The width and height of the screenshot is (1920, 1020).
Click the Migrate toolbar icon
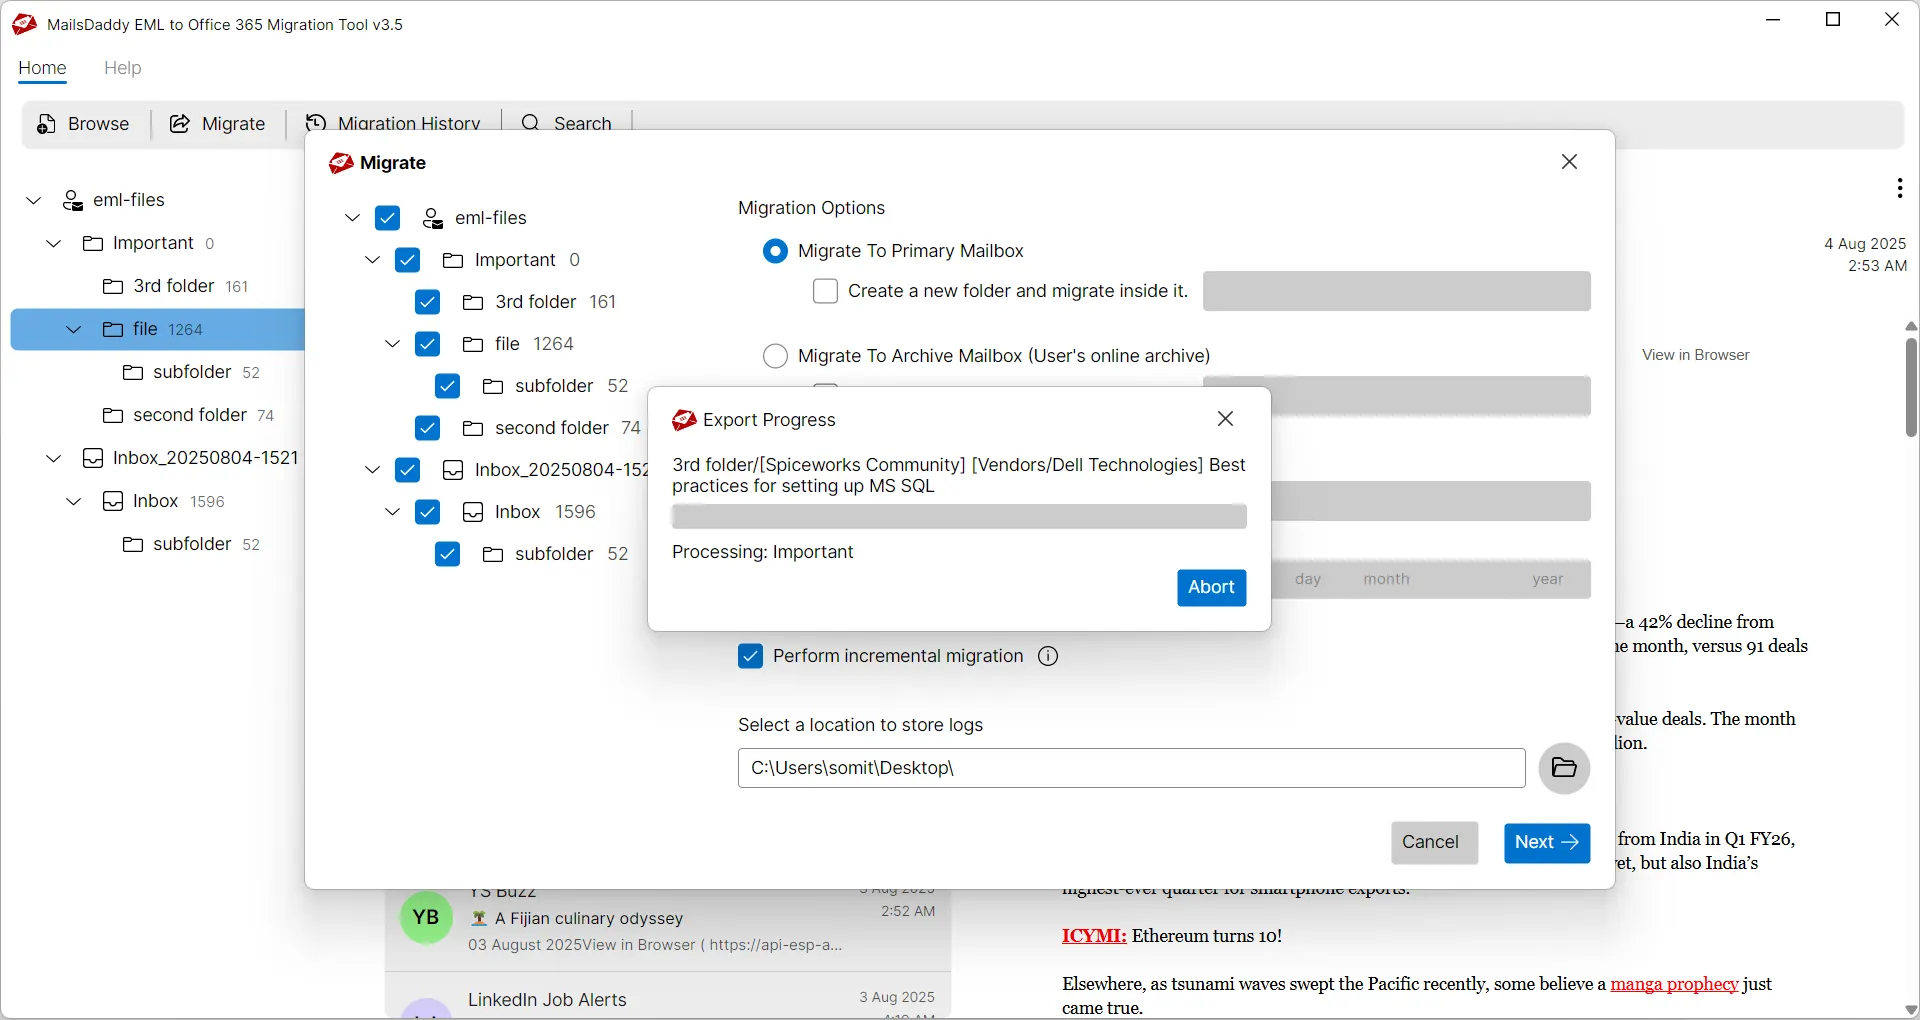click(180, 124)
